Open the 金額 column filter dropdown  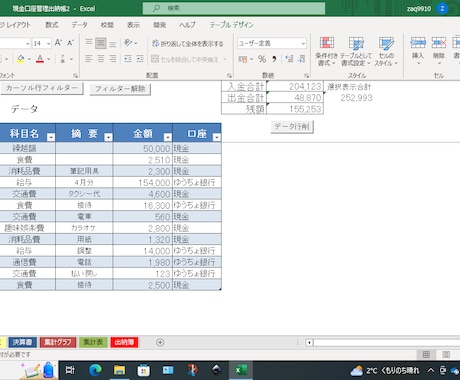168,137
